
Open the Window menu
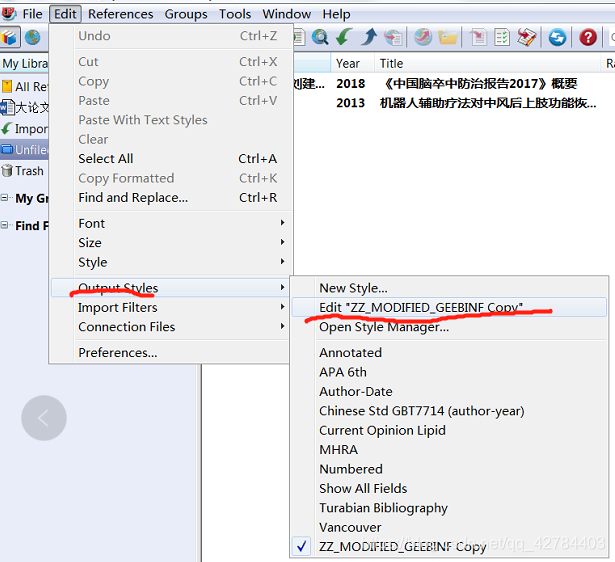coord(287,14)
